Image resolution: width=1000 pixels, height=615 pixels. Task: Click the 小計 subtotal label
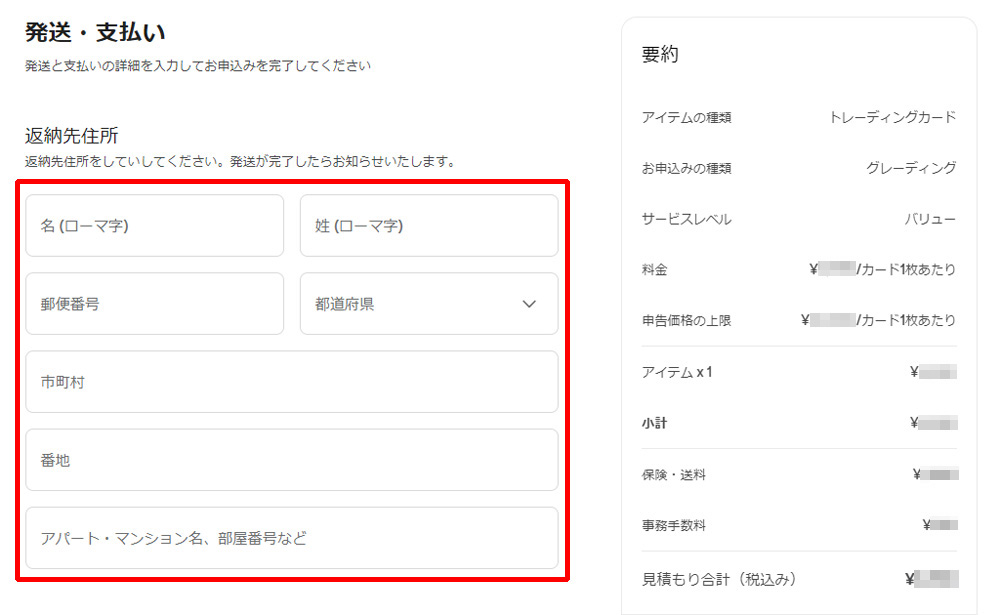pyautogui.click(x=654, y=423)
